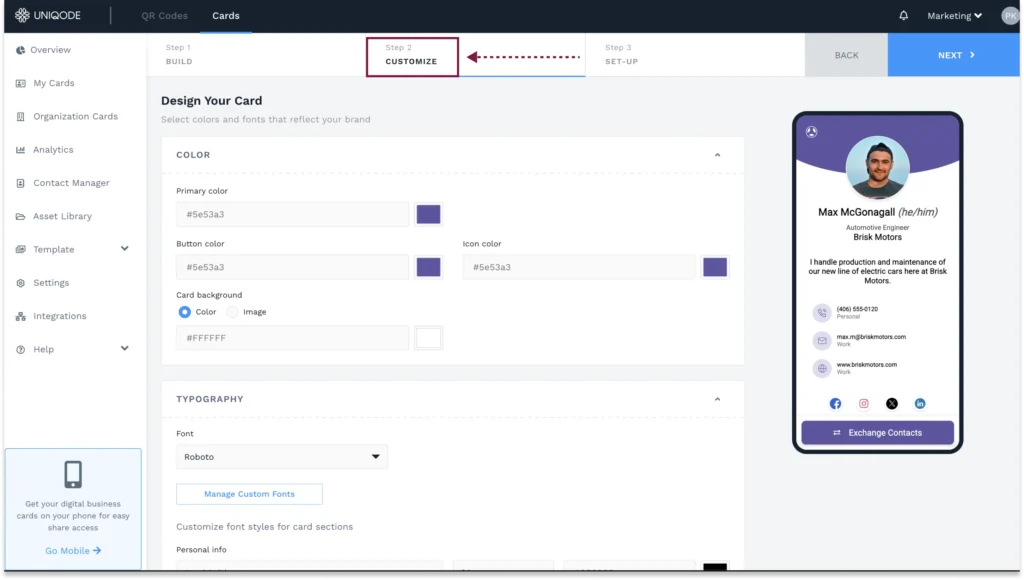Click Exchange Contacts button in preview
The height and width of the screenshot is (580, 1024).
click(x=877, y=433)
